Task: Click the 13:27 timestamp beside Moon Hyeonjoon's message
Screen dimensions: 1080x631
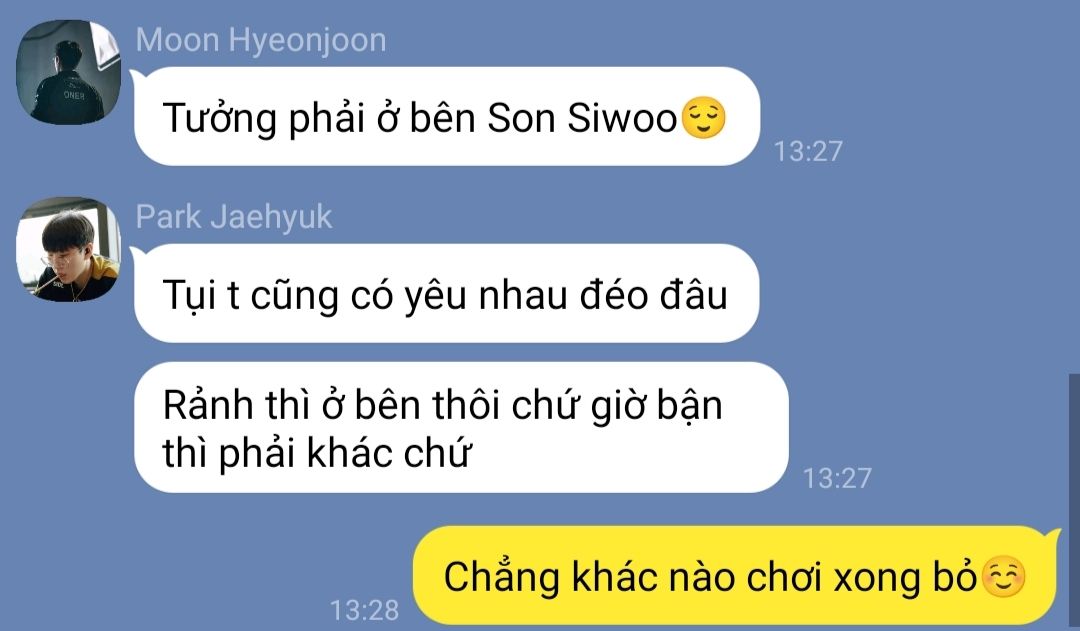Action: [808, 152]
